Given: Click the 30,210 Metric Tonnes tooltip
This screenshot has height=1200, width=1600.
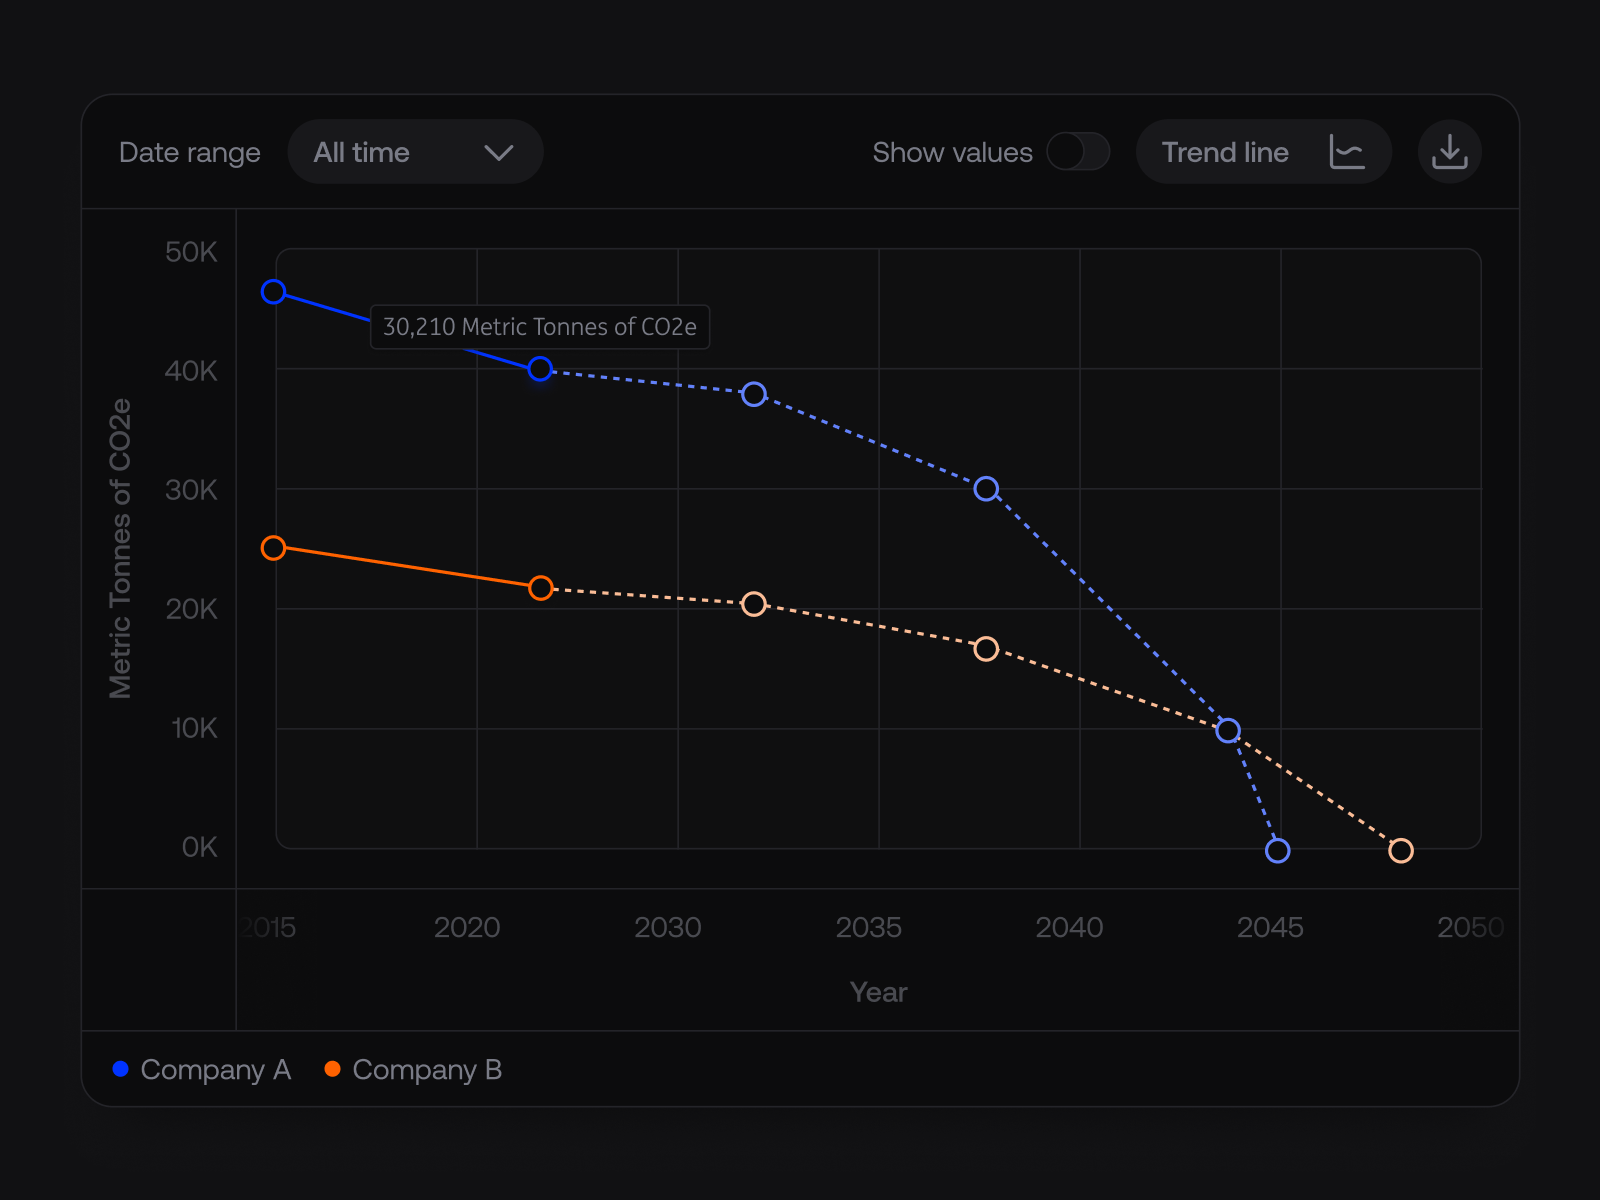Looking at the screenshot, I should [540, 327].
